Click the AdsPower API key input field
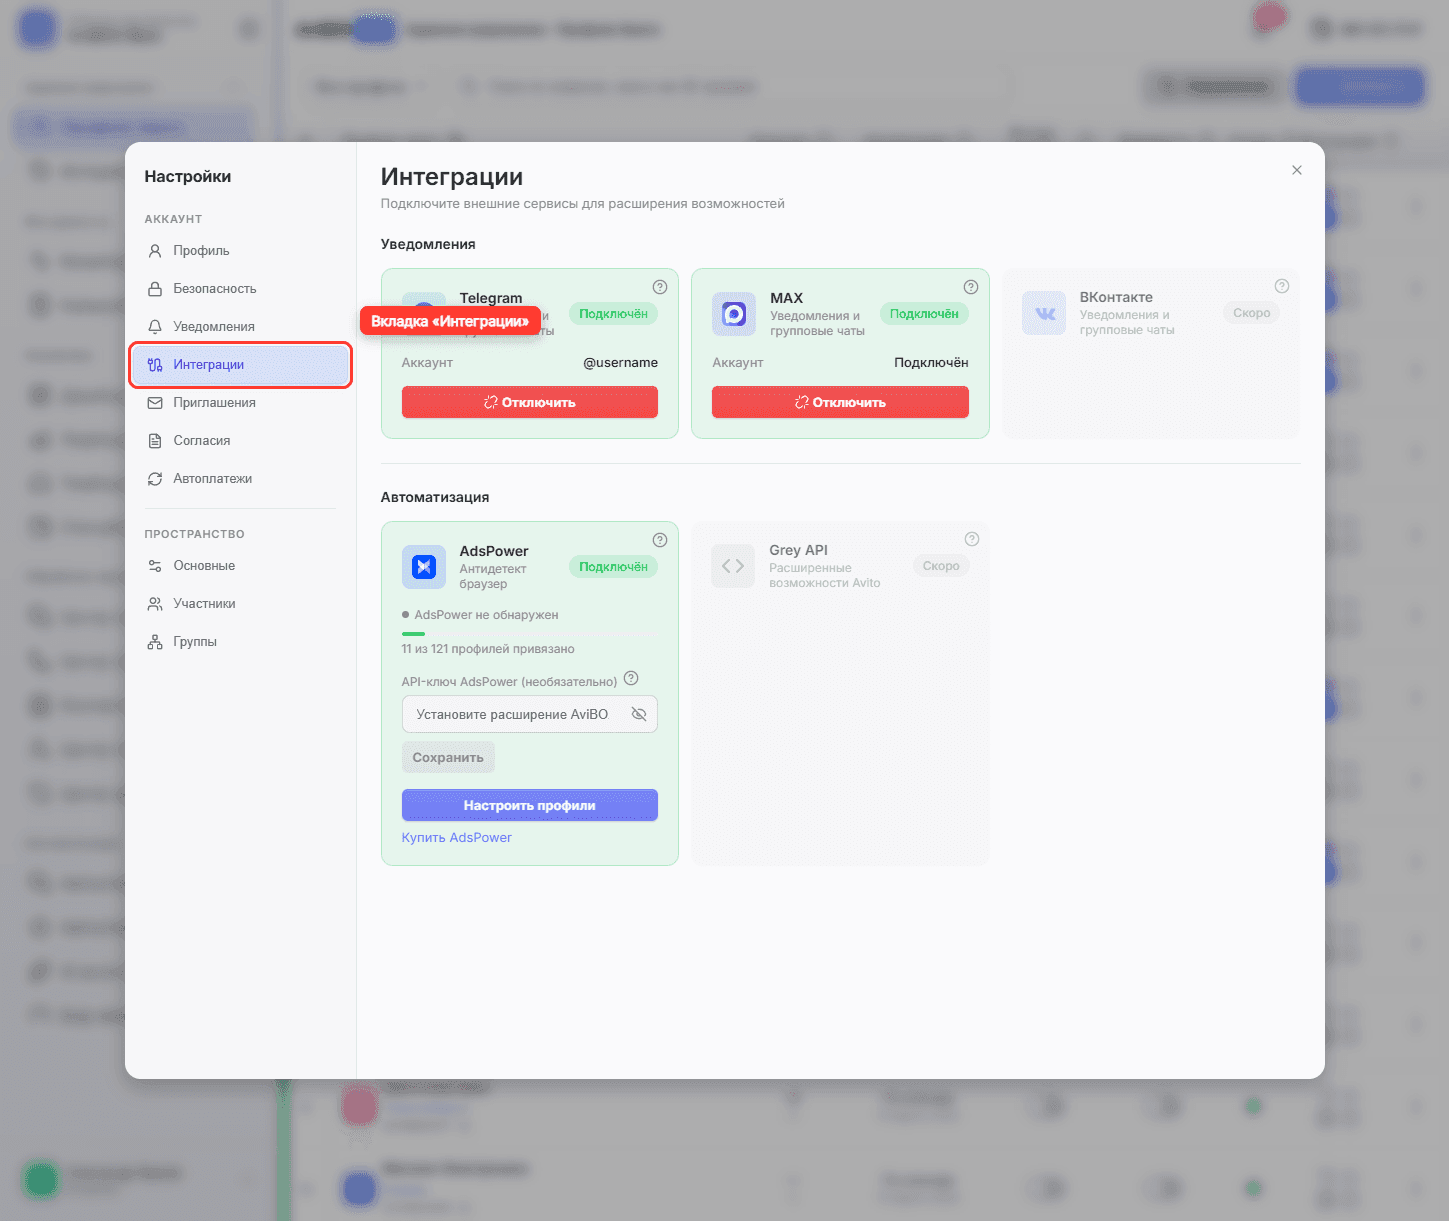Screen dimensions: 1449x1221 pyautogui.click(x=530, y=714)
